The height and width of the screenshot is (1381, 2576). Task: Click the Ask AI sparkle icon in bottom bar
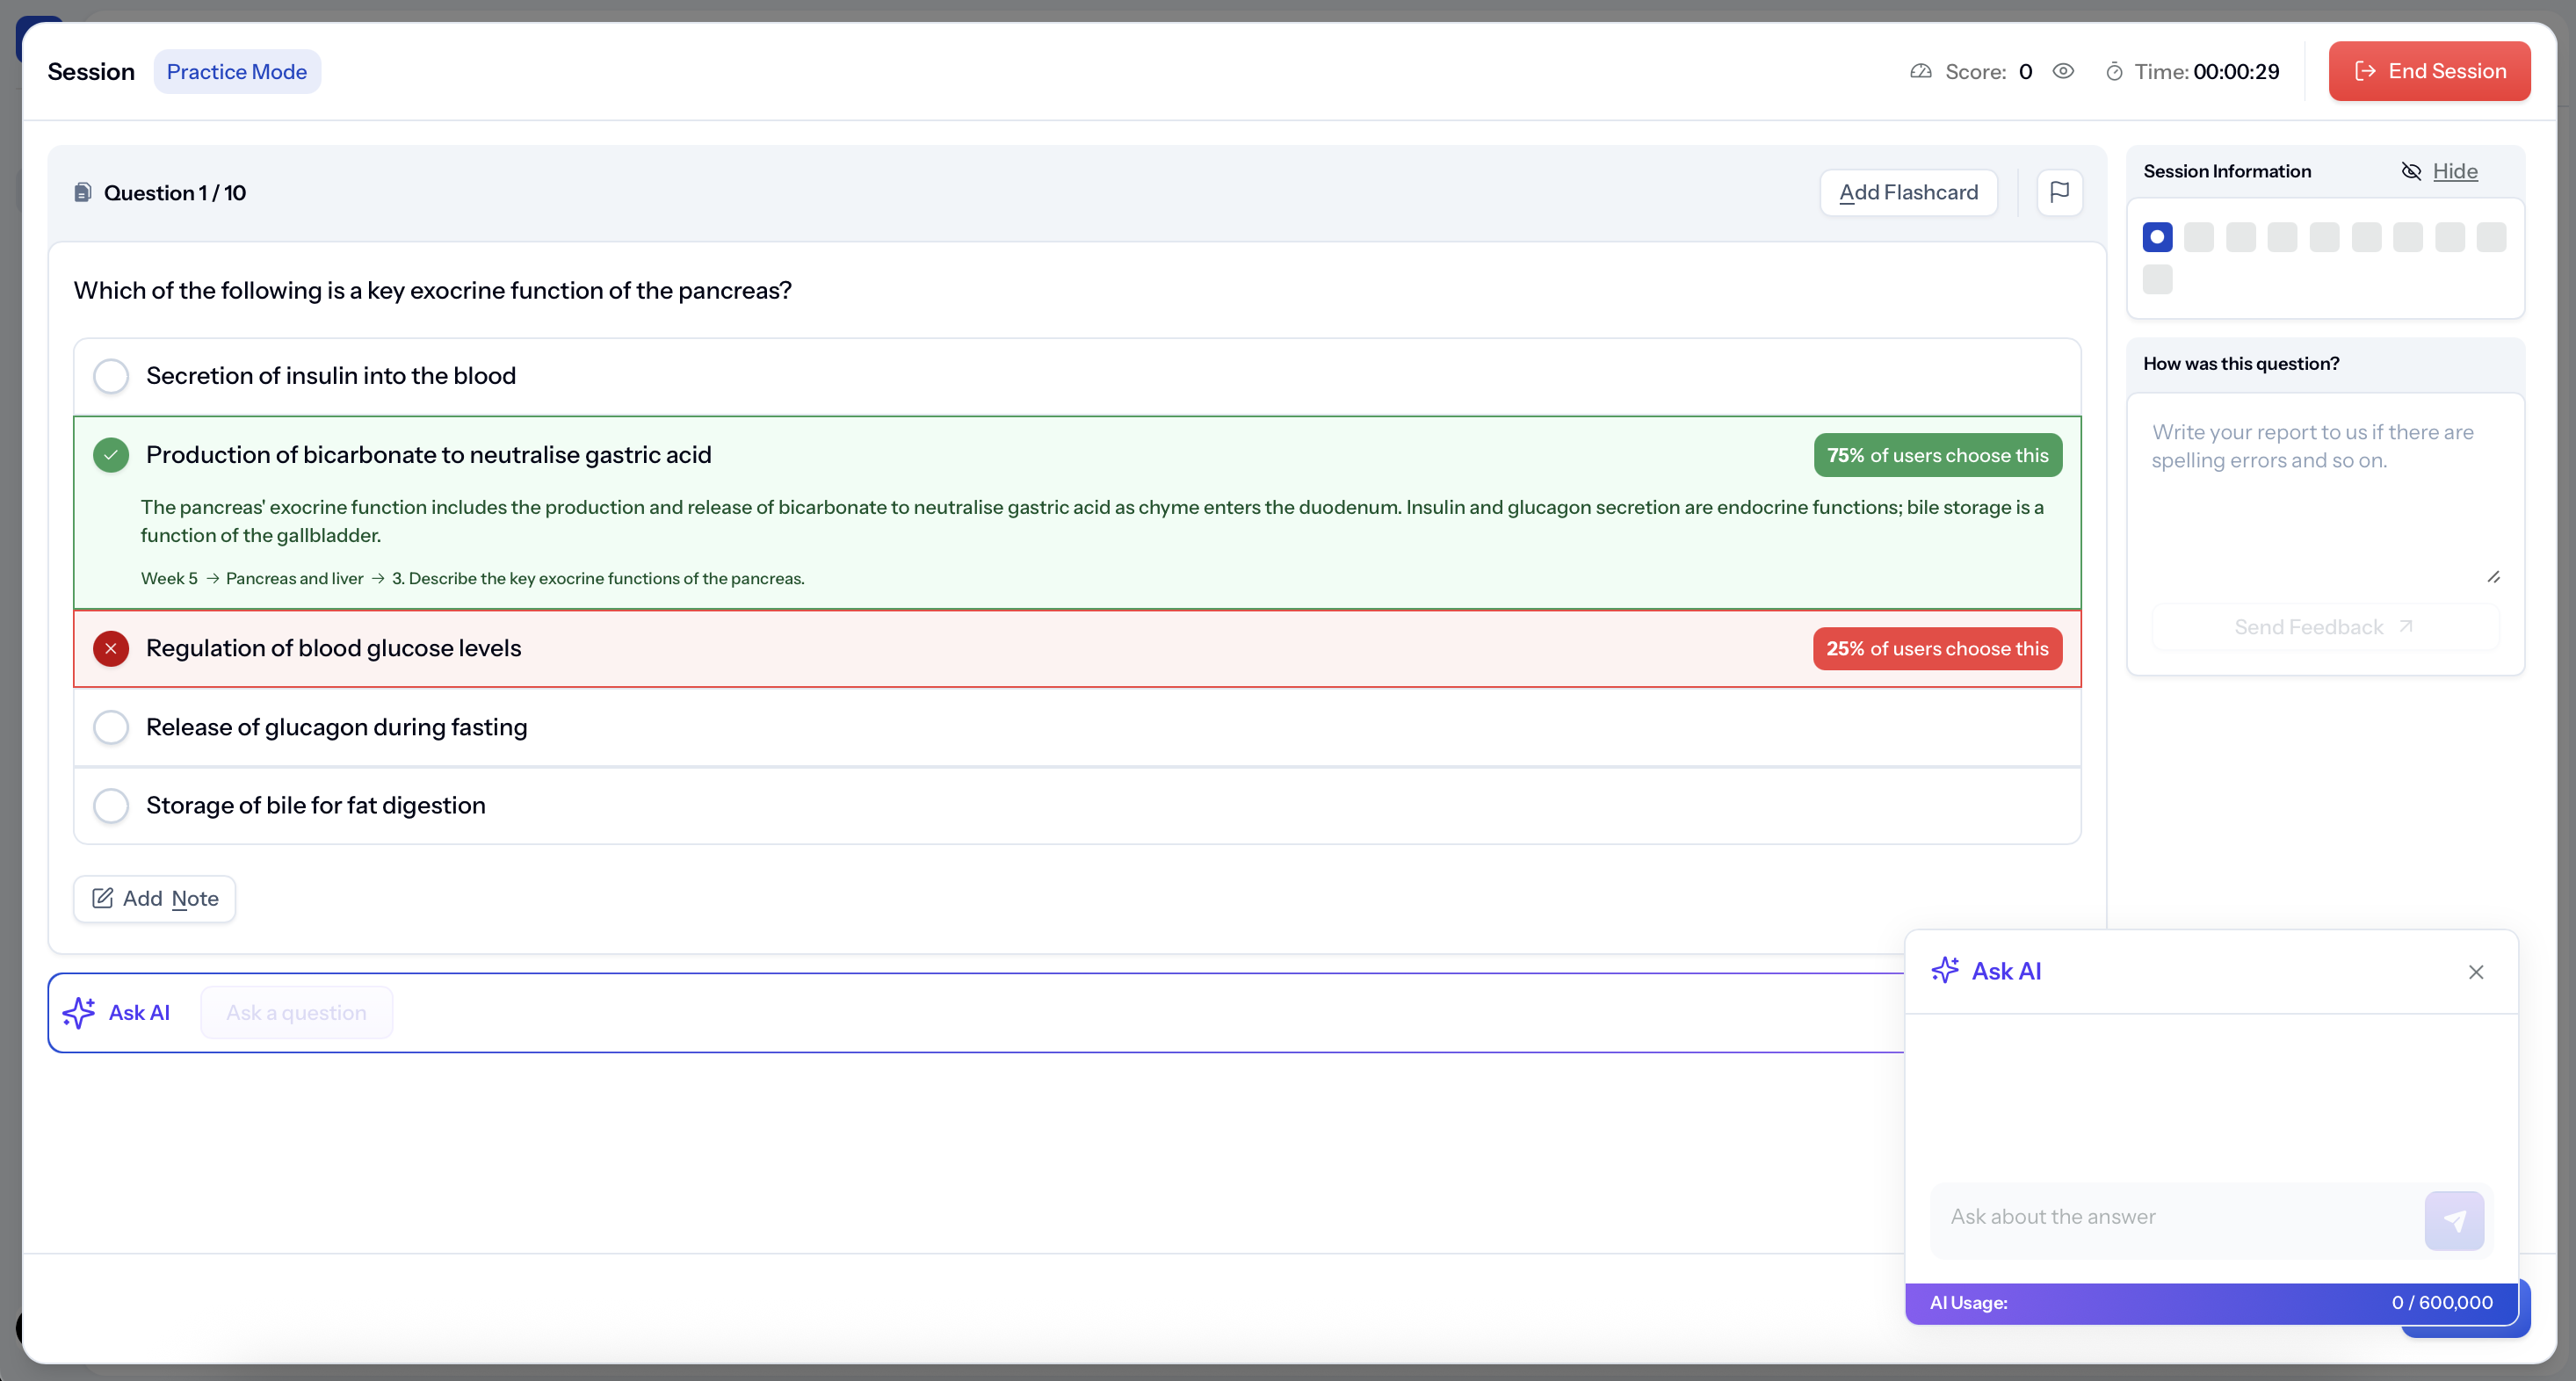point(79,1012)
